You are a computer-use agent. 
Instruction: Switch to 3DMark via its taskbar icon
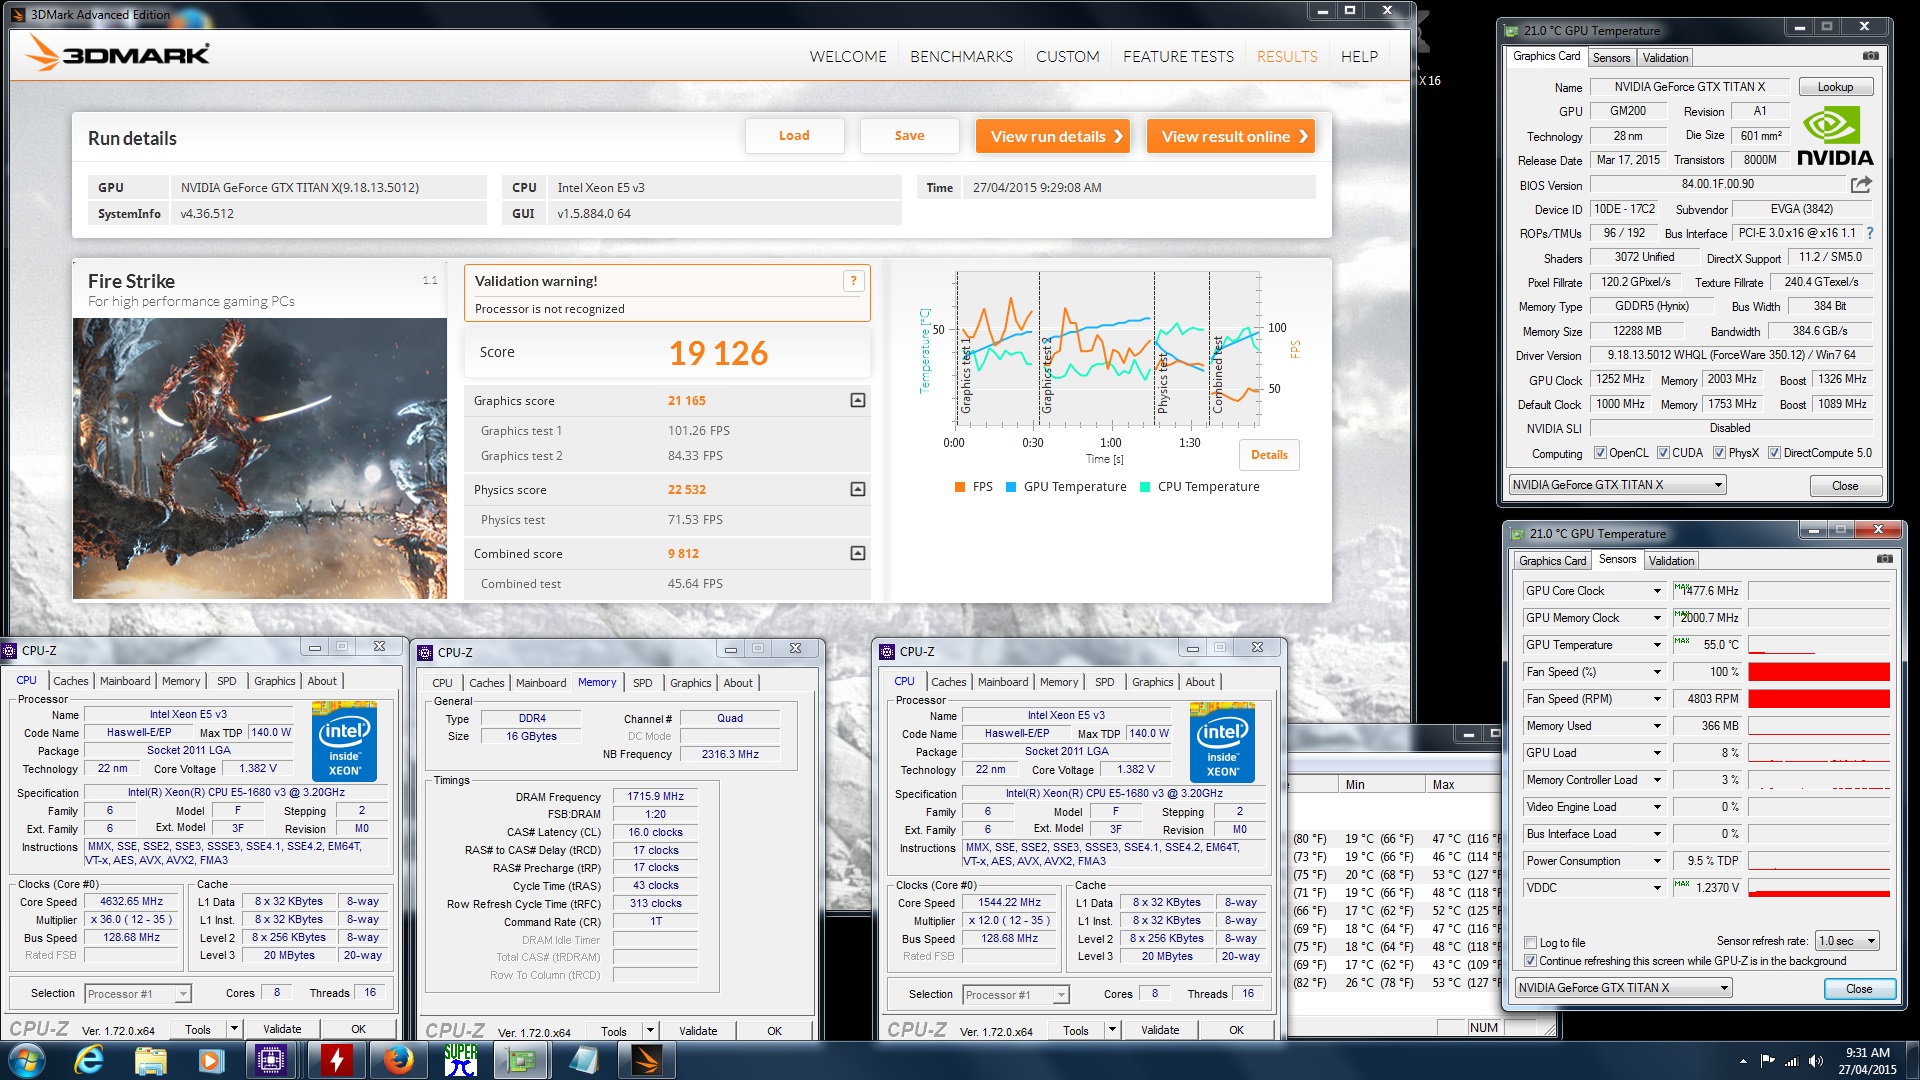[x=645, y=1060]
